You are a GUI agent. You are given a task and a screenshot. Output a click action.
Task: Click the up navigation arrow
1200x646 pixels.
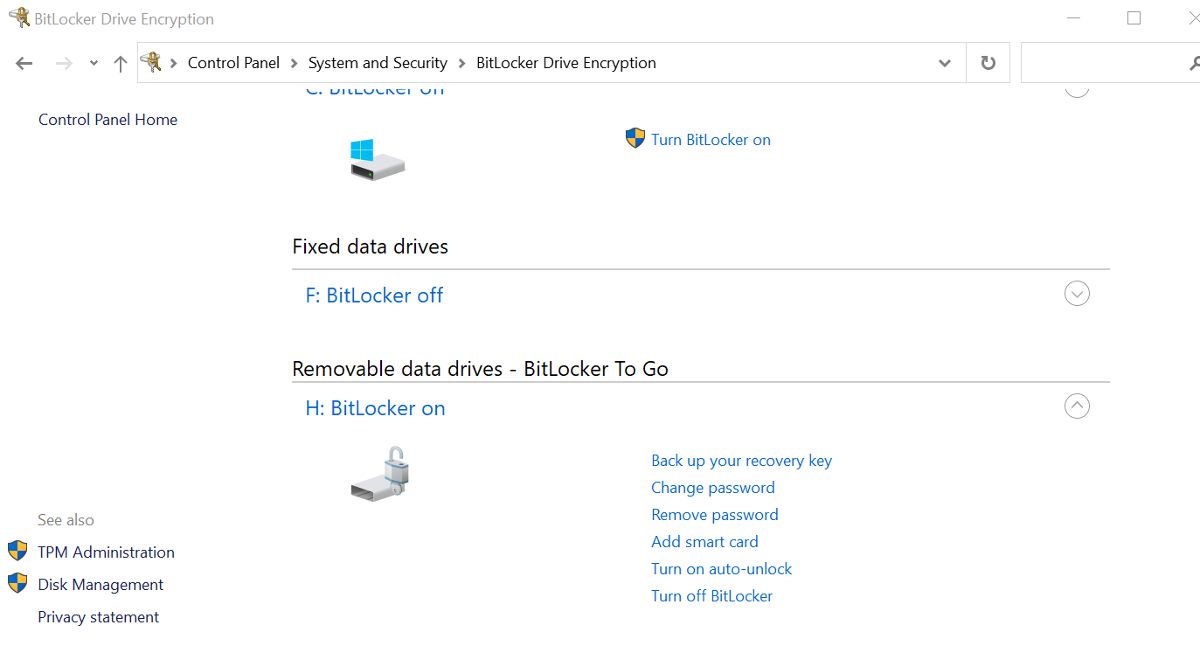119,62
